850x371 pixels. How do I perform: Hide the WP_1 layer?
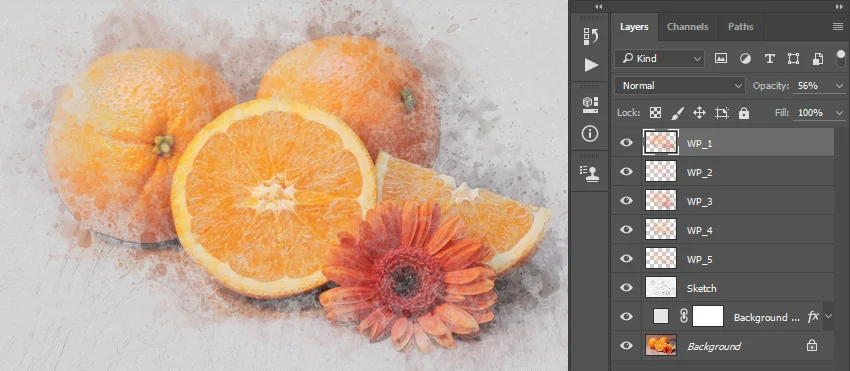pos(626,143)
